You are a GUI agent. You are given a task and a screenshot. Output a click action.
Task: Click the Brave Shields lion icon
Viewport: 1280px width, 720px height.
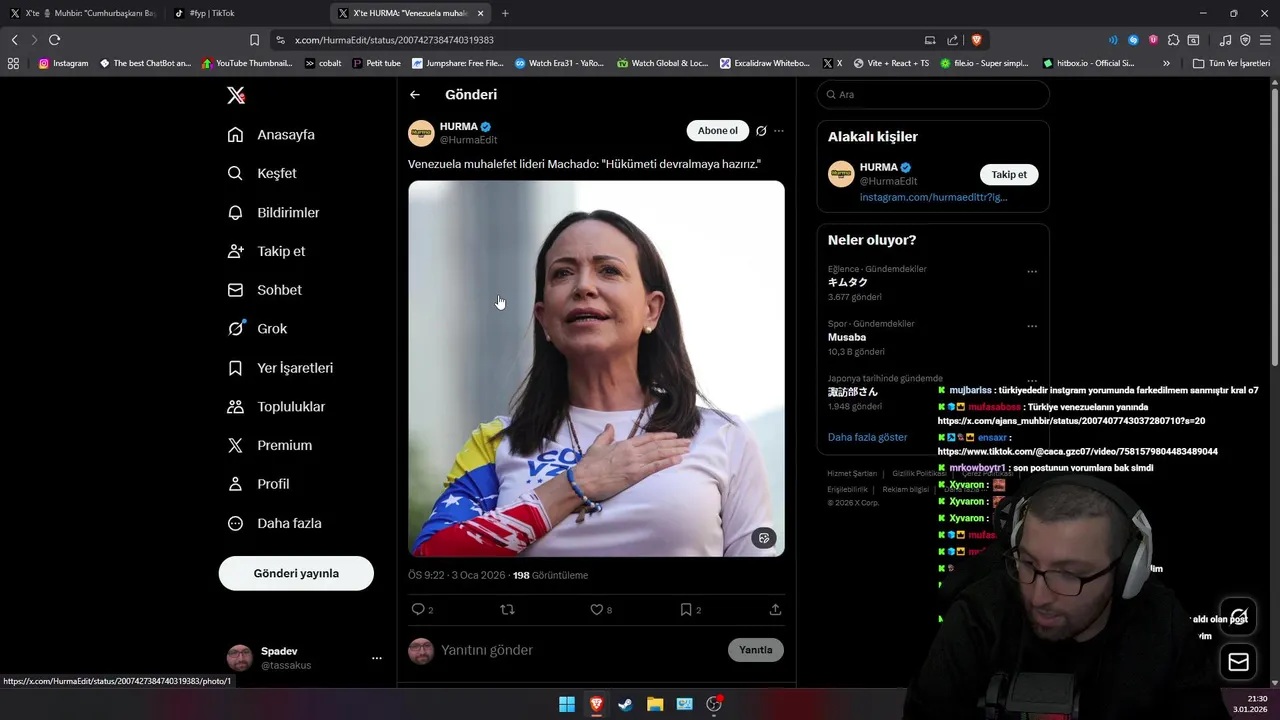pyautogui.click(x=977, y=40)
